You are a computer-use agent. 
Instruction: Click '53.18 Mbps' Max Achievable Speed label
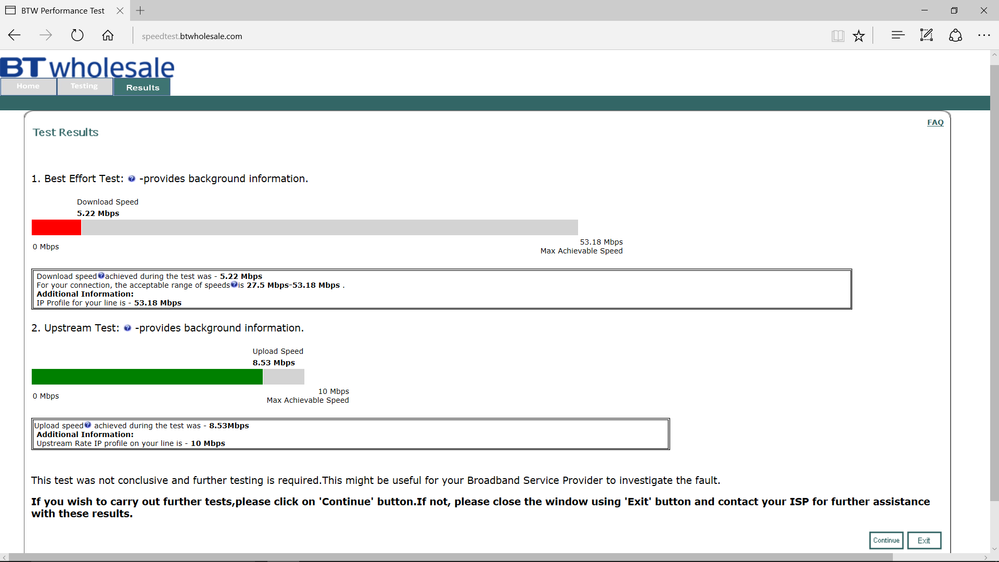pyautogui.click(x=601, y=242)
